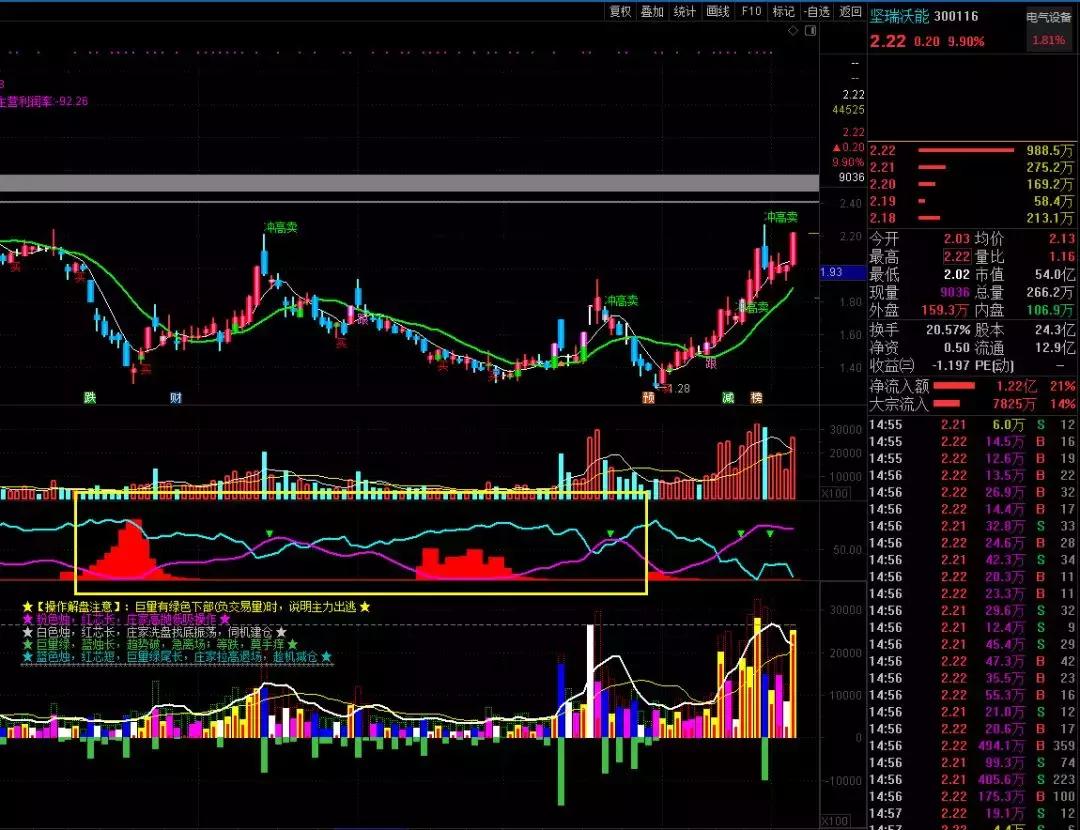Screen dimensions: 1080x830
Task: Click the 2.22 order row with 988.5万
Action: click(x=971, y=150)
